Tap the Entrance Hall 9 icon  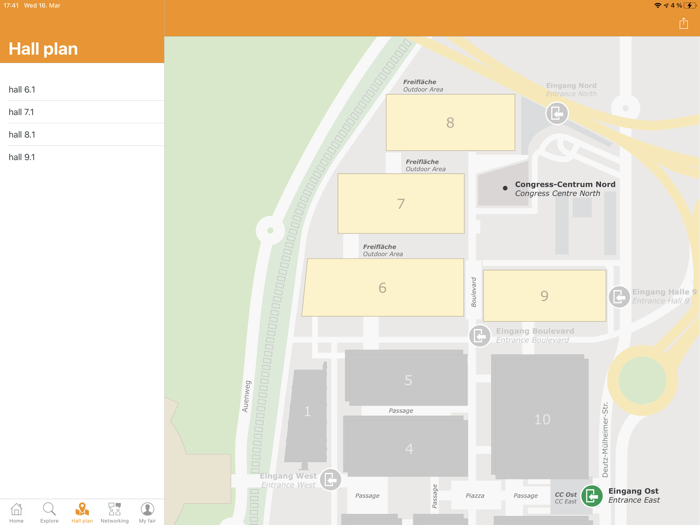pyautogui.click(x=619, y=296)
